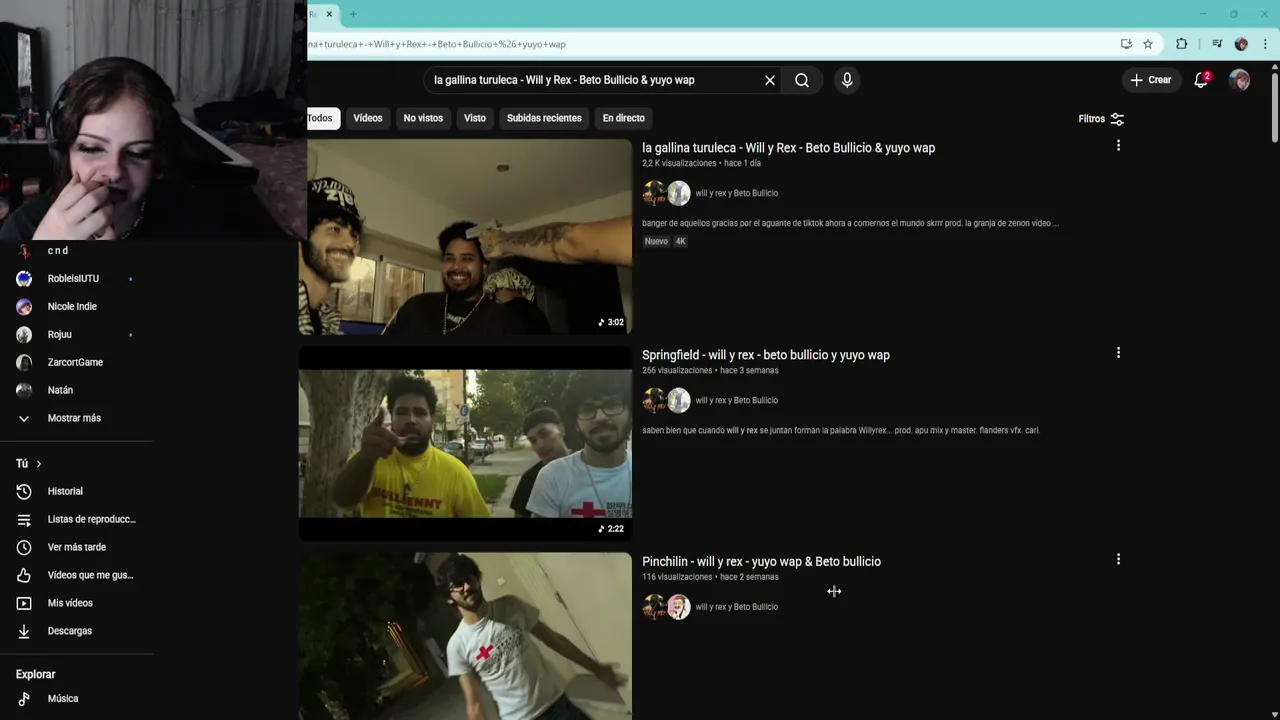Start voice search with microphone icon
1280x720 pixels.
pos(847,80)
